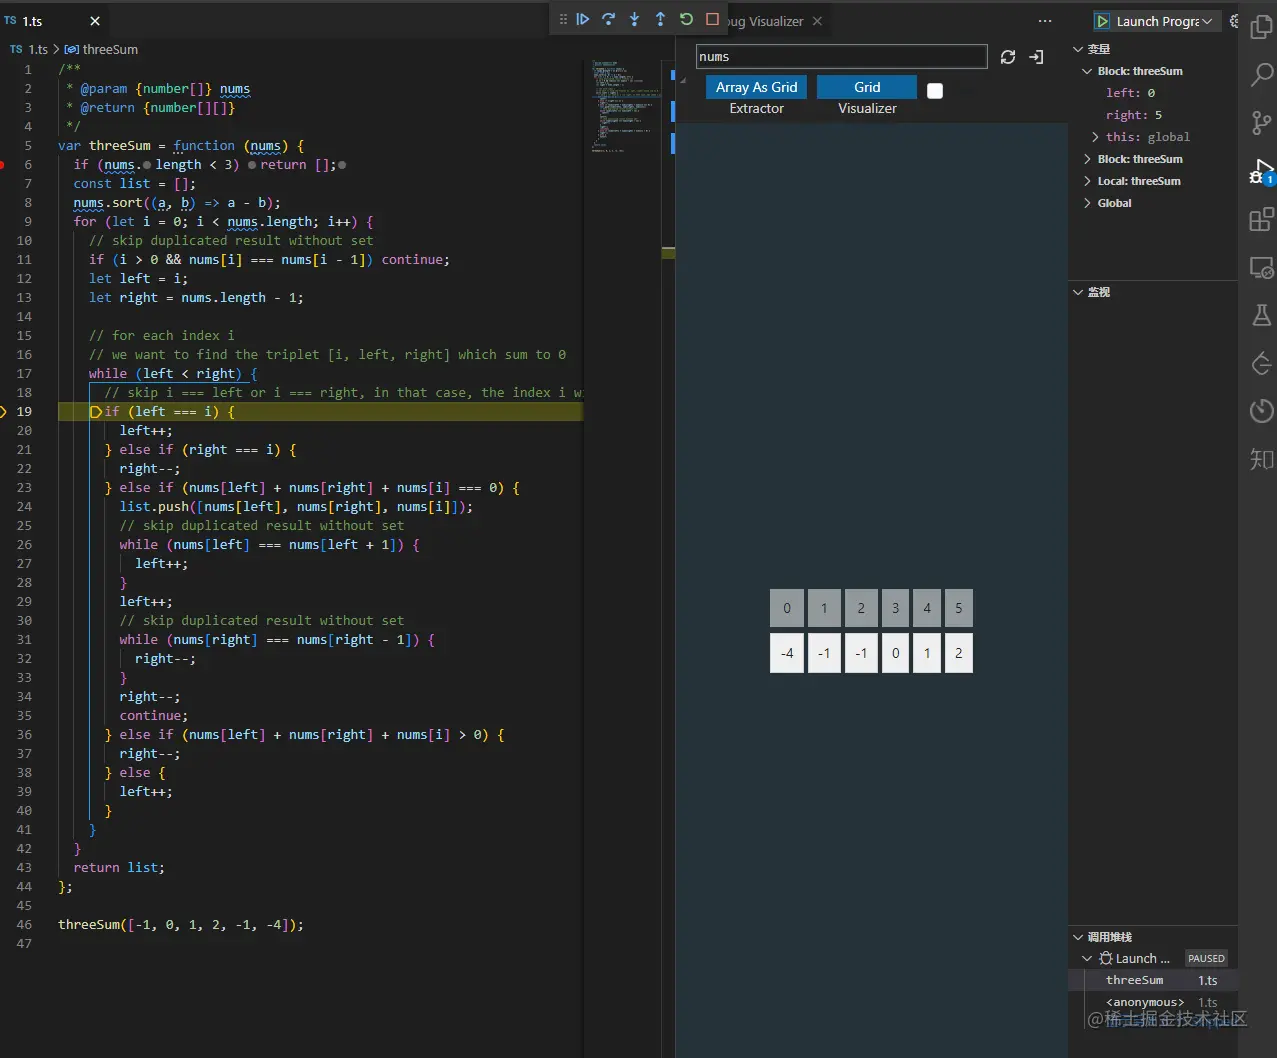
Task: Toggle the checkbox next to Grid Visualizer
Action: click(x=935, y=91)
